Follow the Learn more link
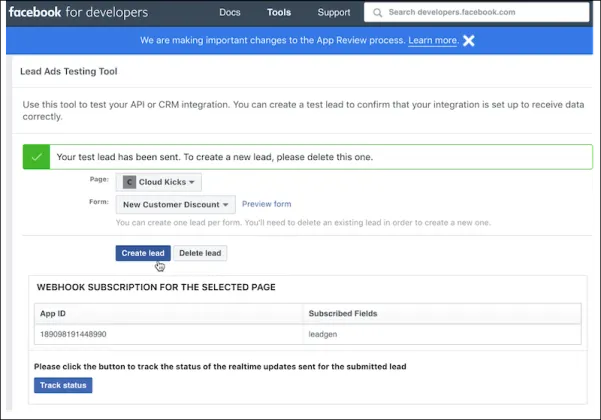Screen dimensions: 601x420 point(433,40)
